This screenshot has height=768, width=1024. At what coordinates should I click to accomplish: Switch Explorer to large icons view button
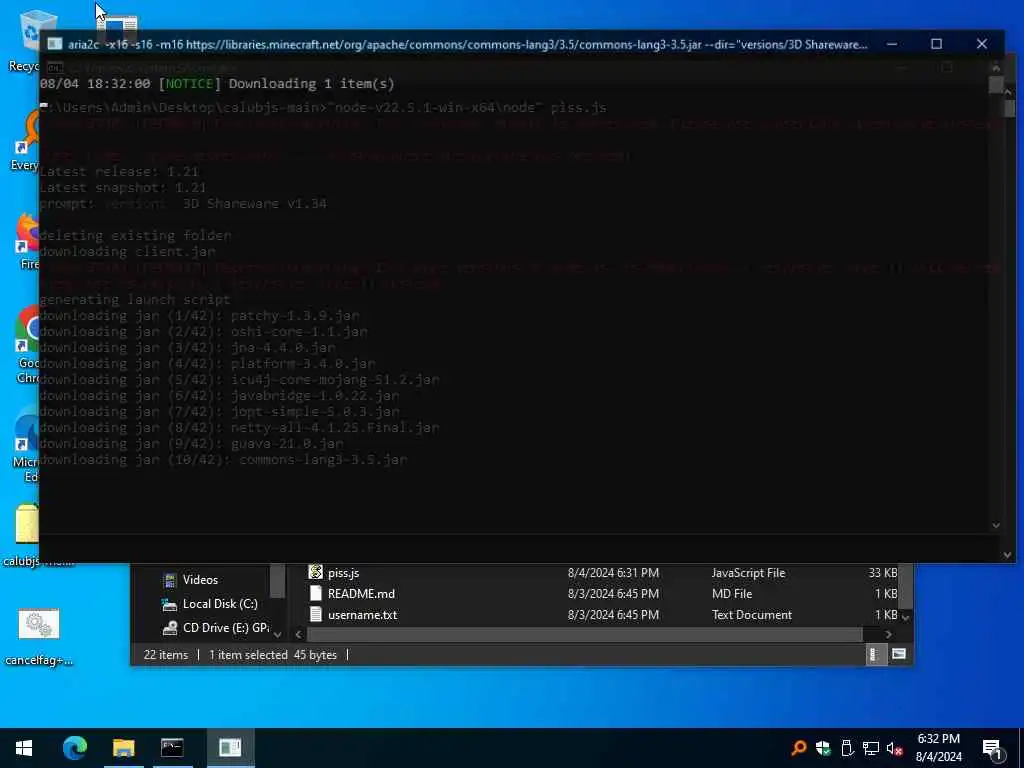(899, 654)
